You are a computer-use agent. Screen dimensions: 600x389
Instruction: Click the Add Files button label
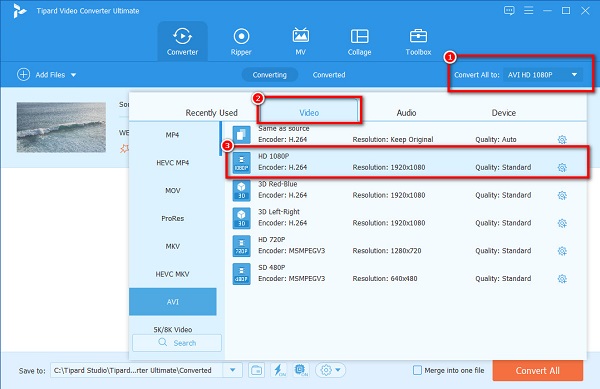(x=50, y=75)
